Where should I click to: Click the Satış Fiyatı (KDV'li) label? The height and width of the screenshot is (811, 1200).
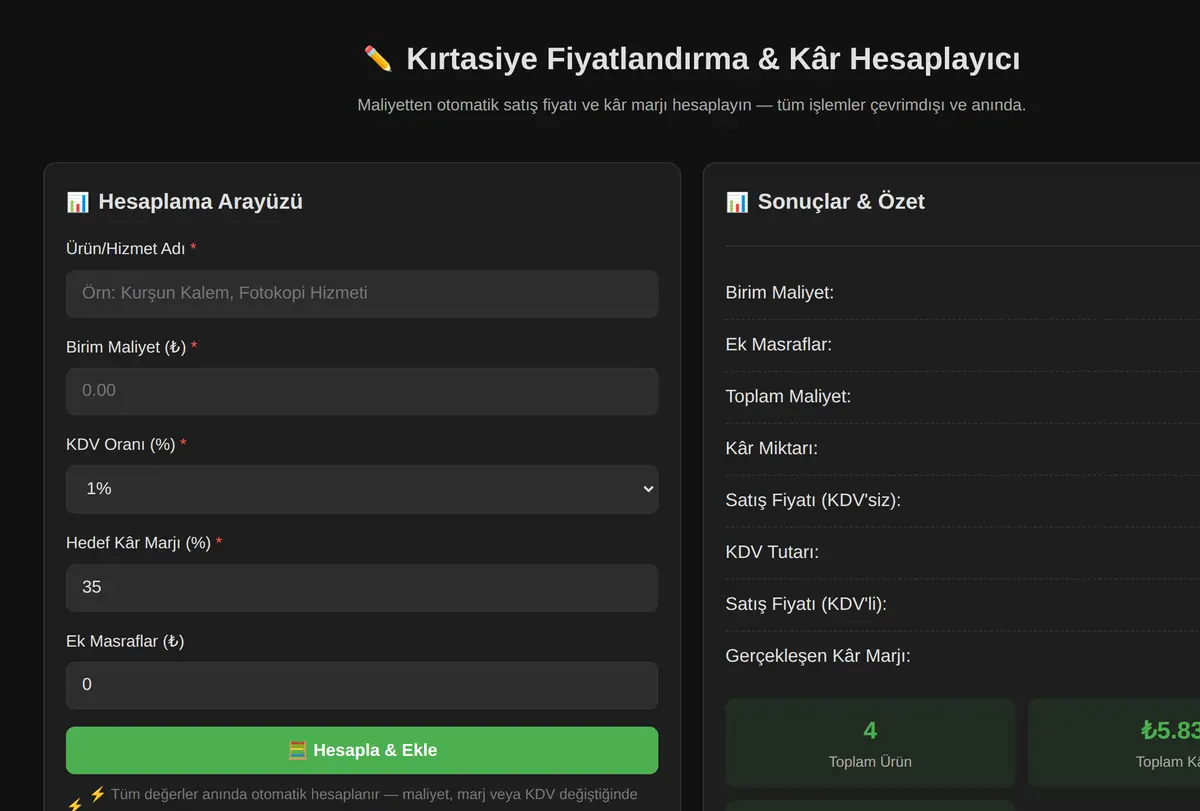pos(806,605)
